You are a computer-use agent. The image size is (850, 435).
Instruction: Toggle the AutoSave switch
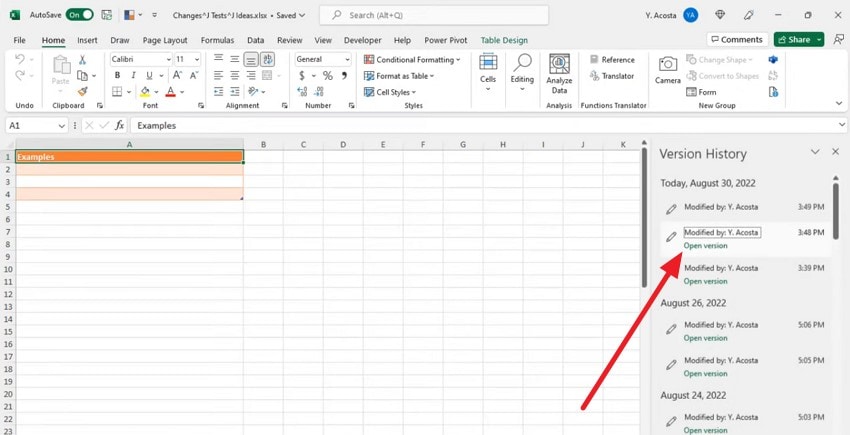click(79, 15)
